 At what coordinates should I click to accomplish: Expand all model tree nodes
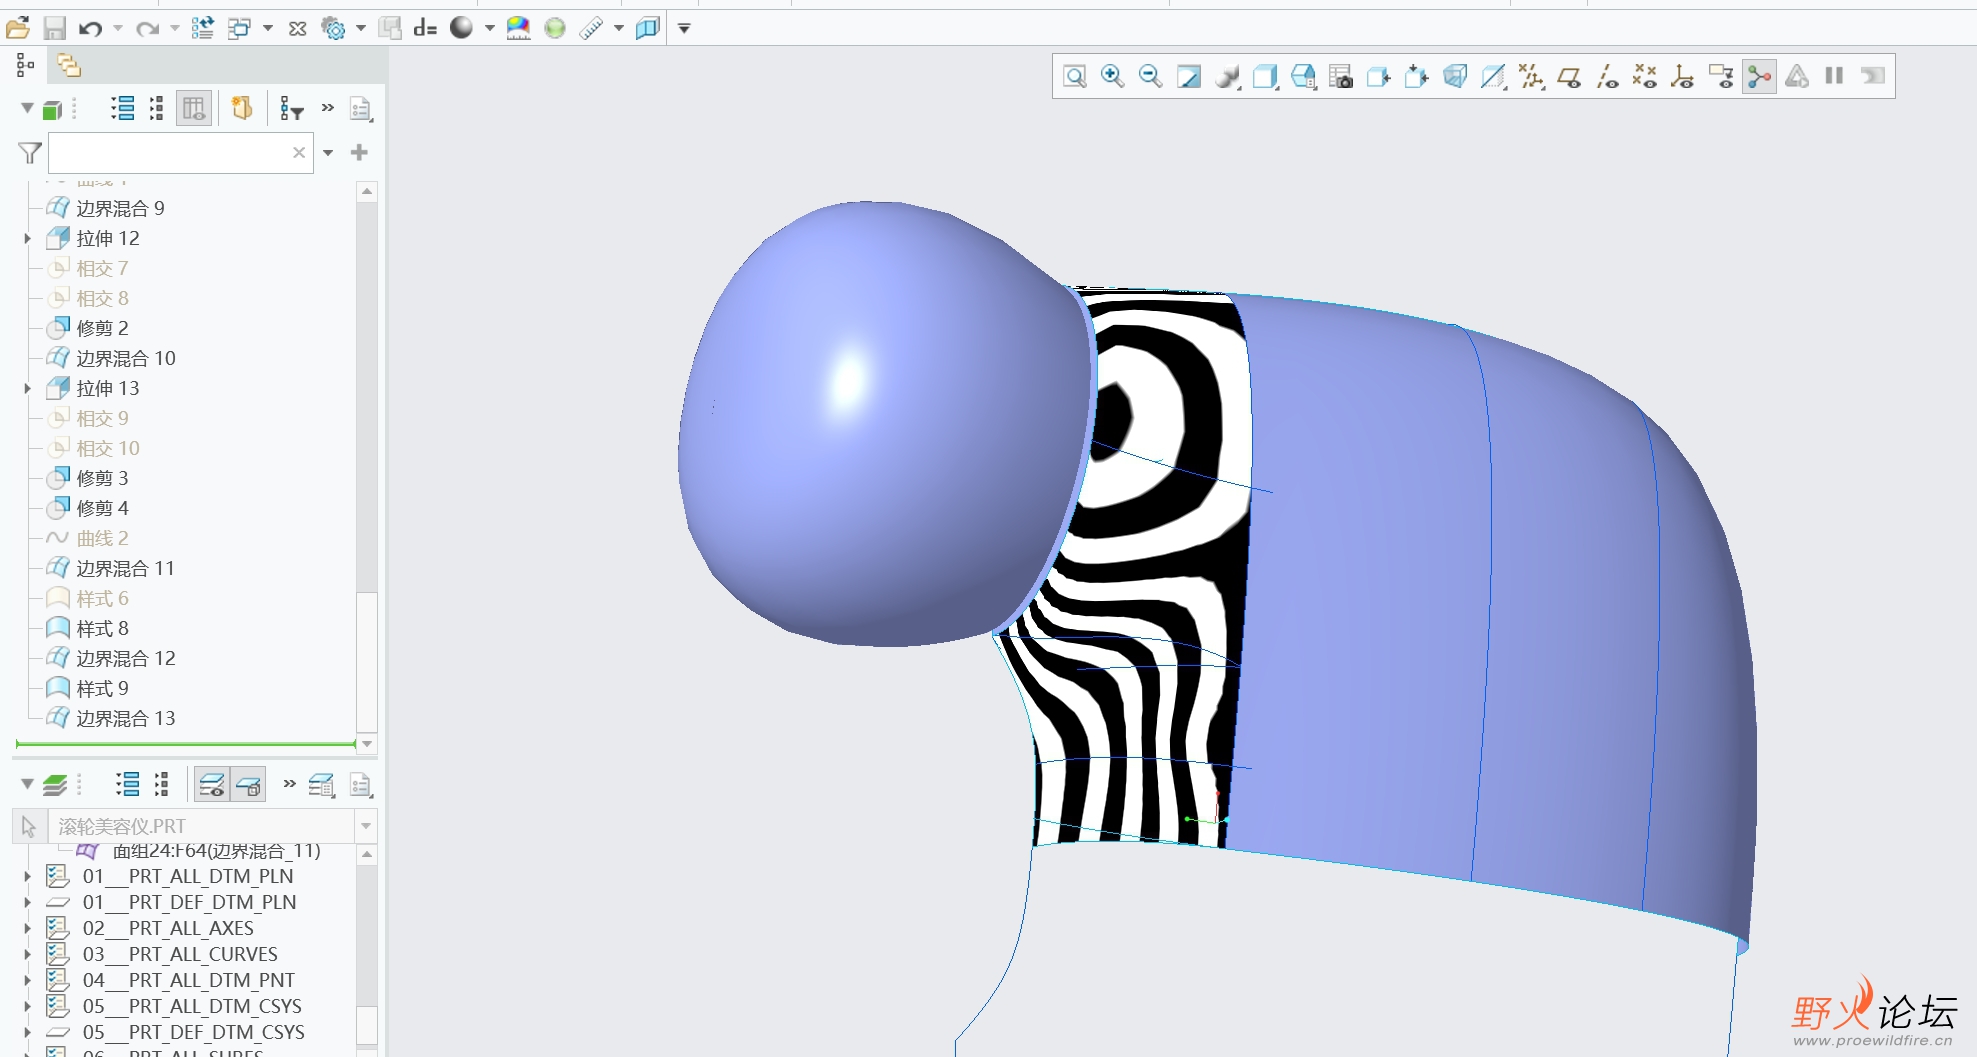123,108
